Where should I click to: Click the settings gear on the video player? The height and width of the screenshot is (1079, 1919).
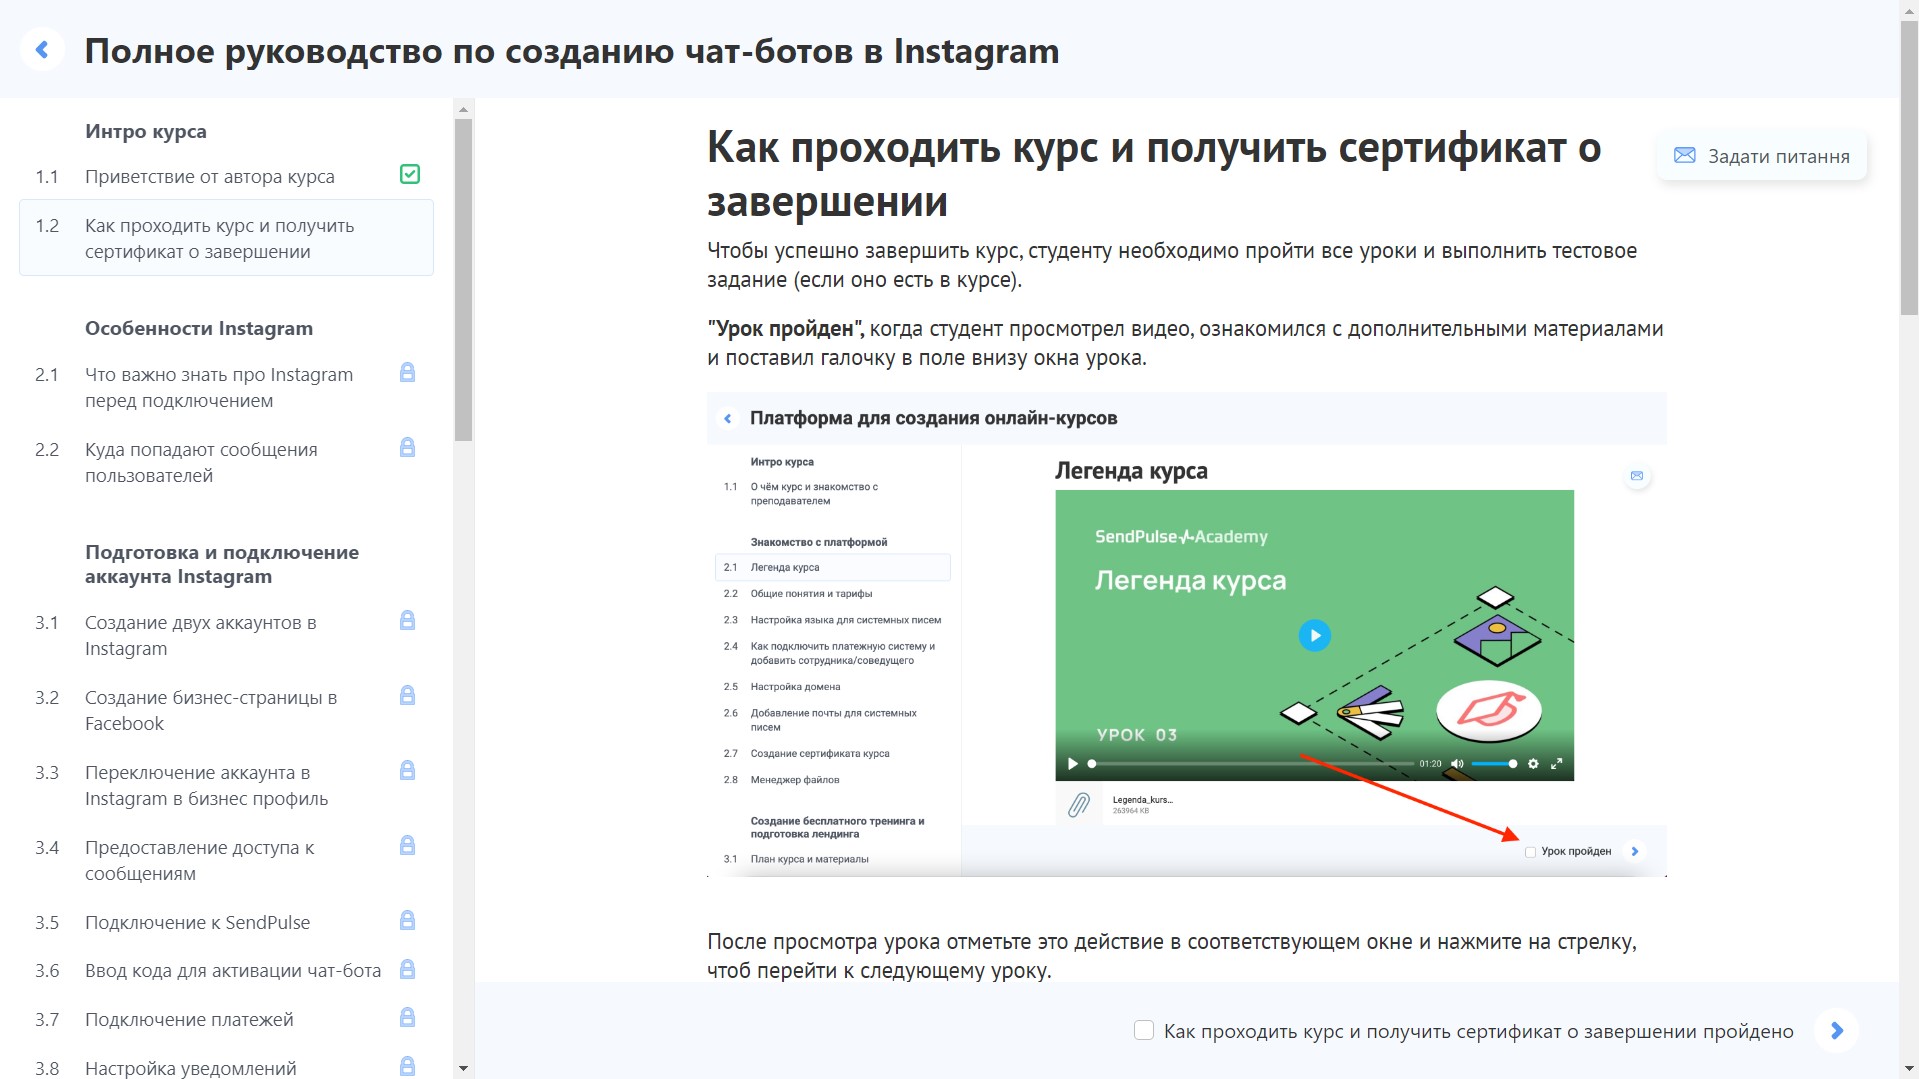(x=1532, y=763)
